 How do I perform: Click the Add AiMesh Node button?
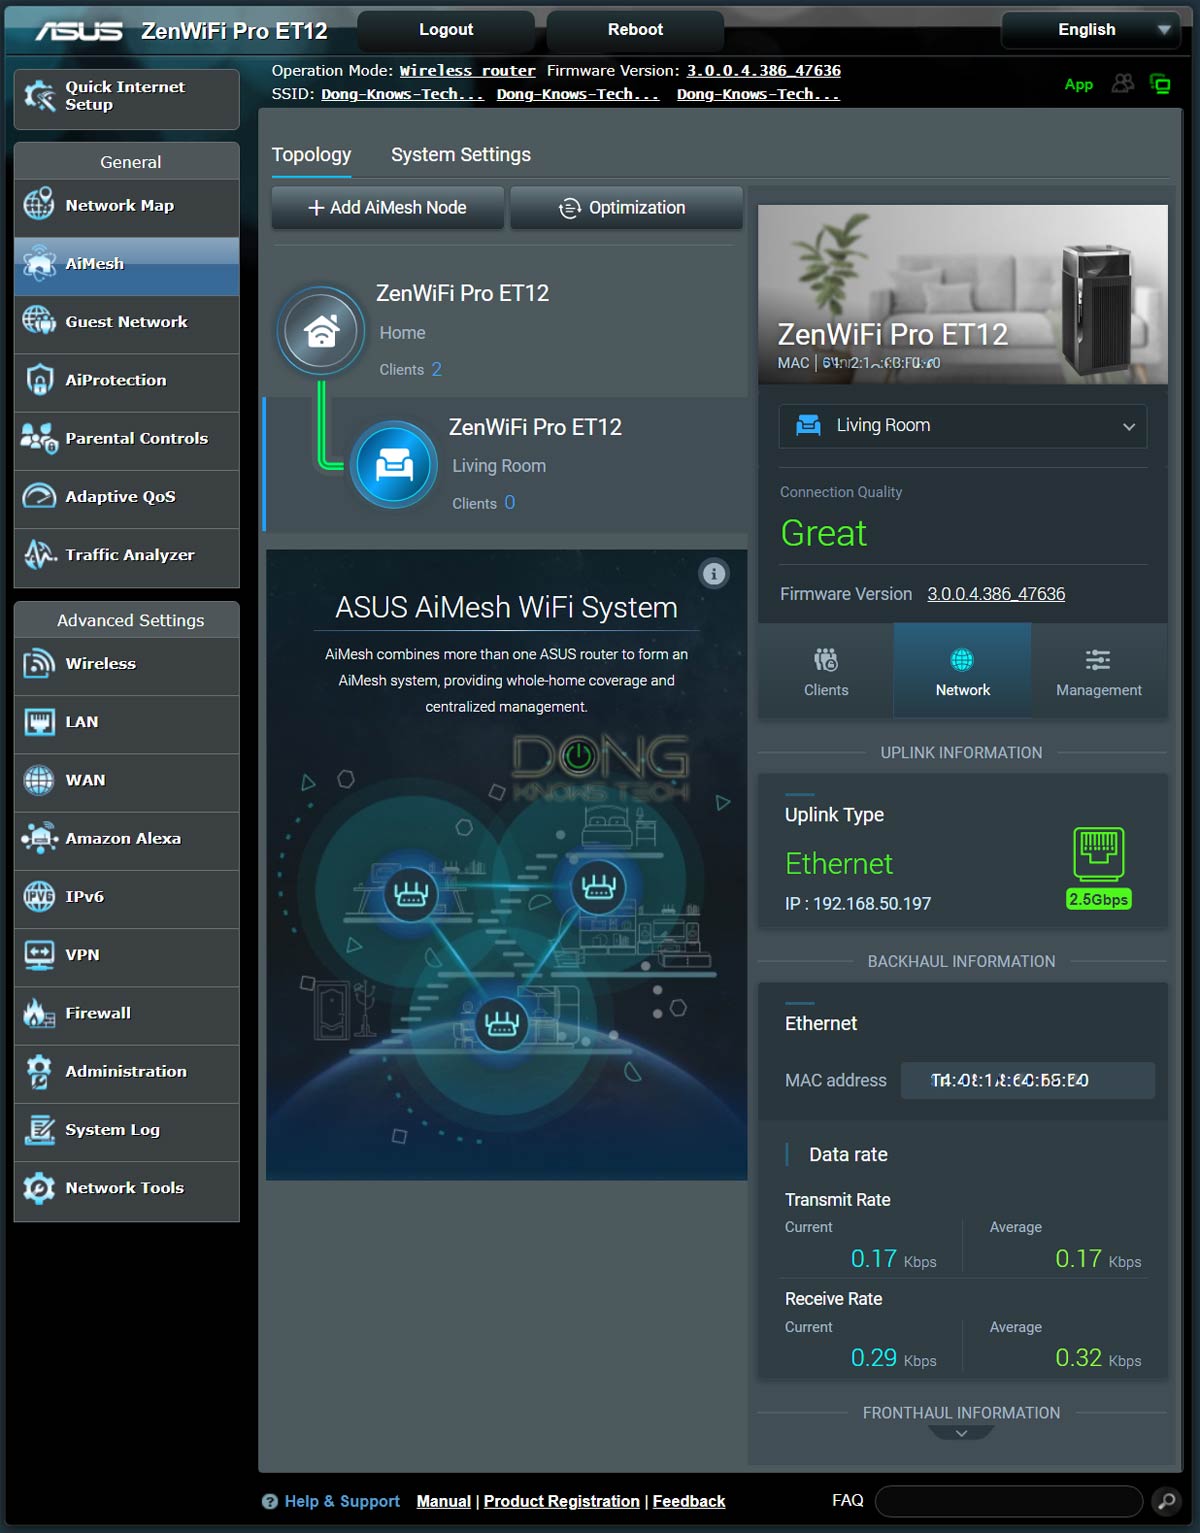coord(386,207)
